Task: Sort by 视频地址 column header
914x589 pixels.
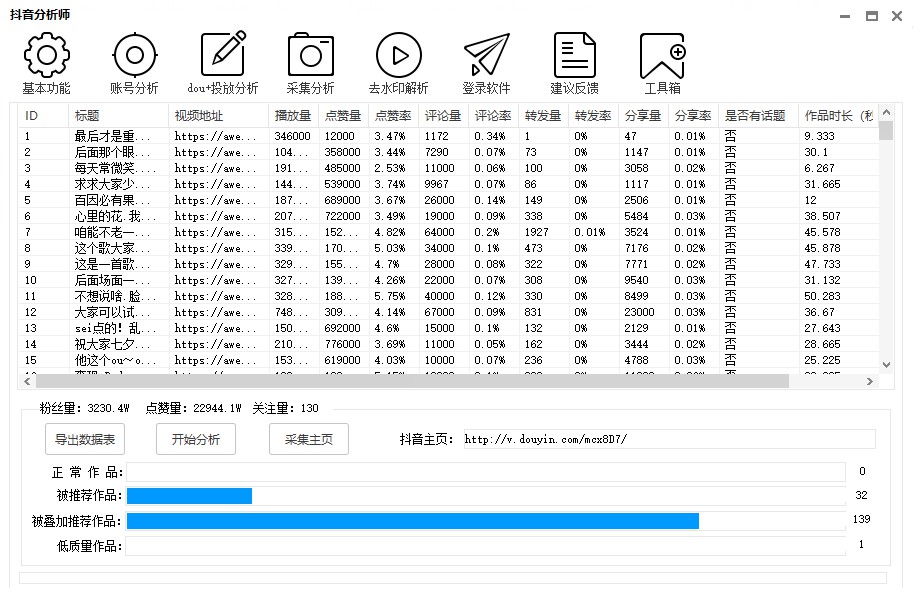Action: [219, 115]
